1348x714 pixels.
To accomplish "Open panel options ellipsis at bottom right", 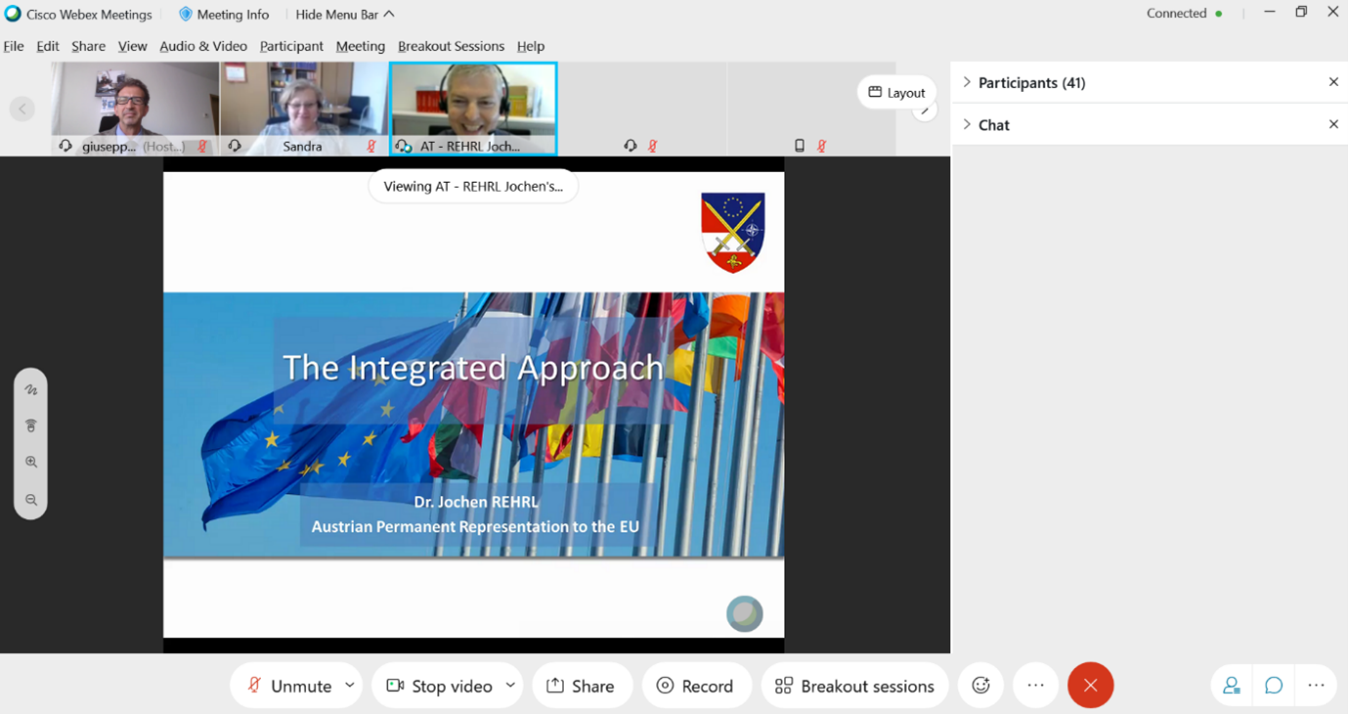I will (x=1316, y=686).
